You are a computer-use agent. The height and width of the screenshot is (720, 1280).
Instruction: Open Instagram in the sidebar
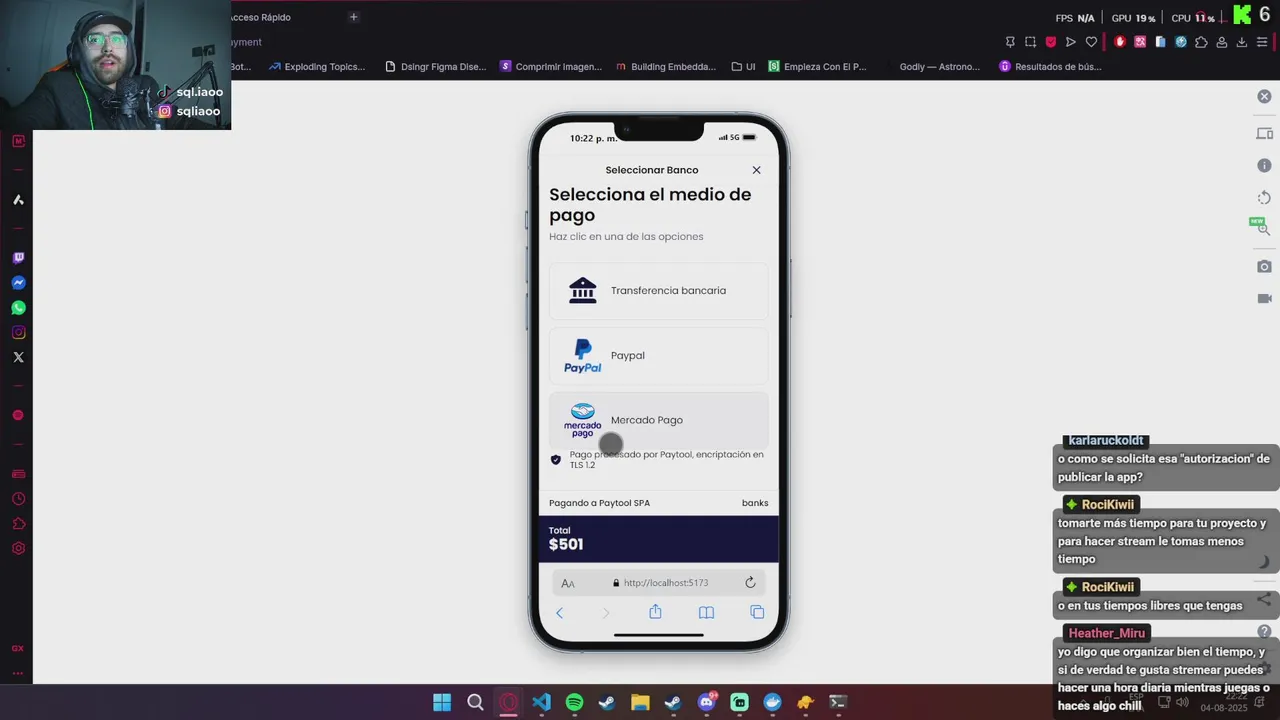(18, 332)
